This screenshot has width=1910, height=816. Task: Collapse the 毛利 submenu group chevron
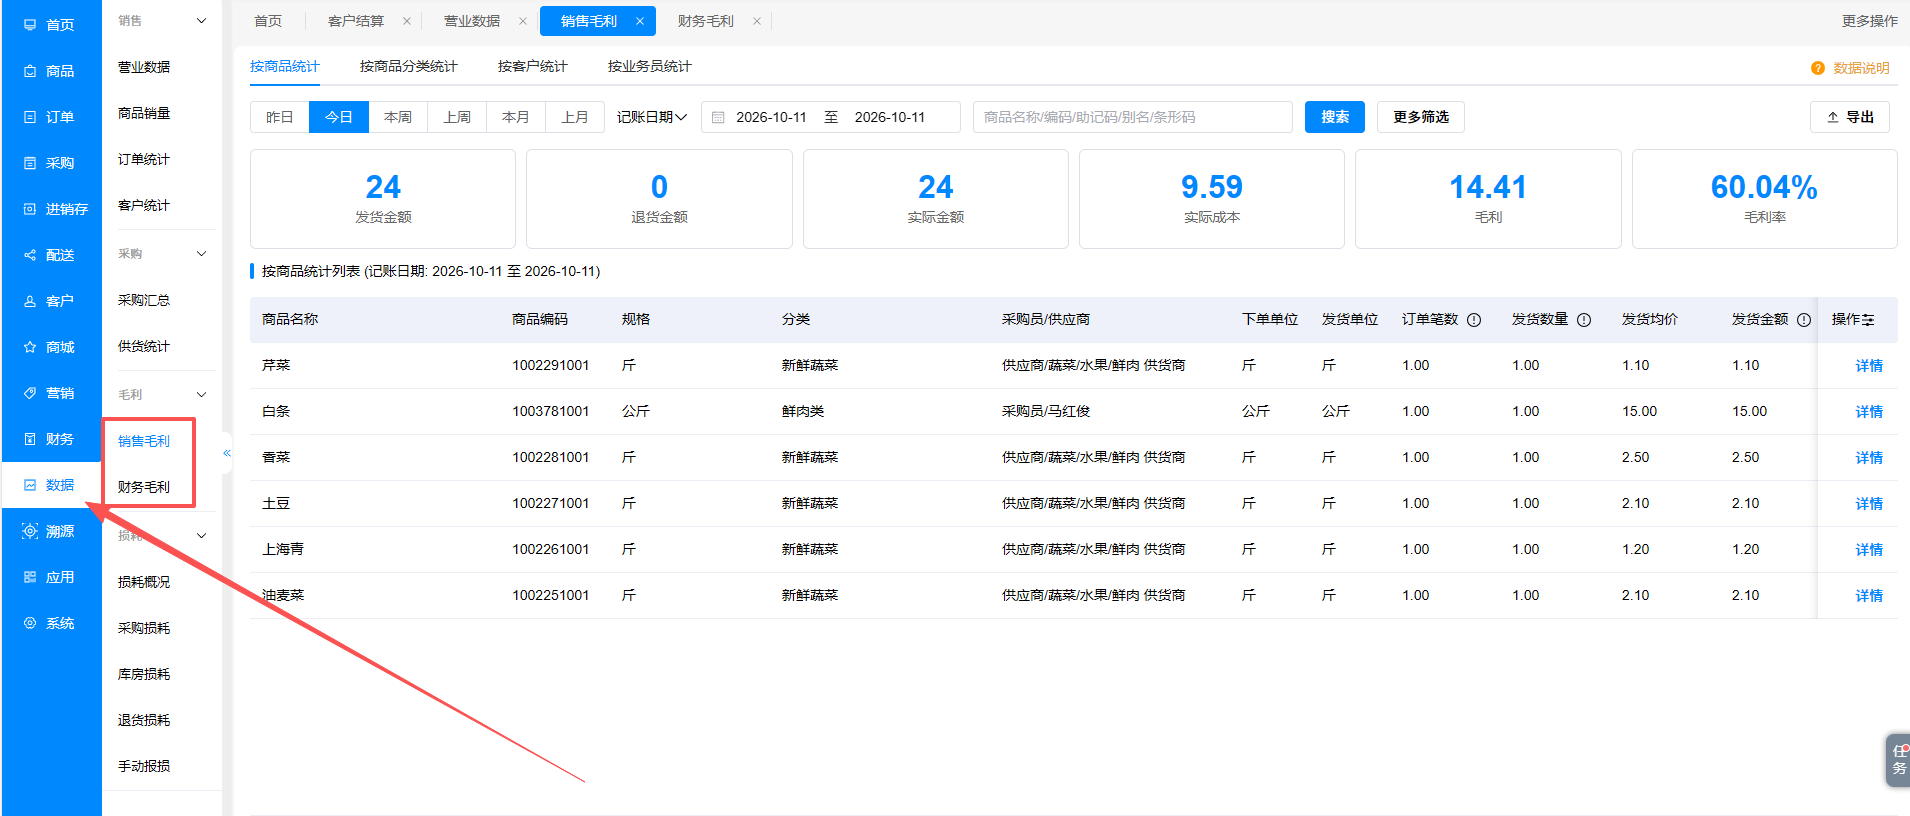tap(201, 394)
